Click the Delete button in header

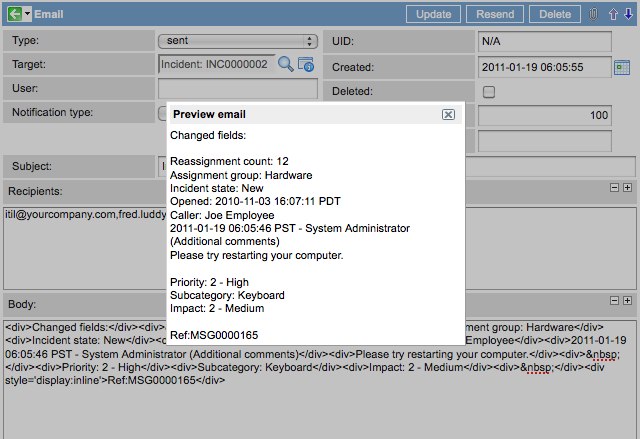pyautogui.click(x=554, y=15)
